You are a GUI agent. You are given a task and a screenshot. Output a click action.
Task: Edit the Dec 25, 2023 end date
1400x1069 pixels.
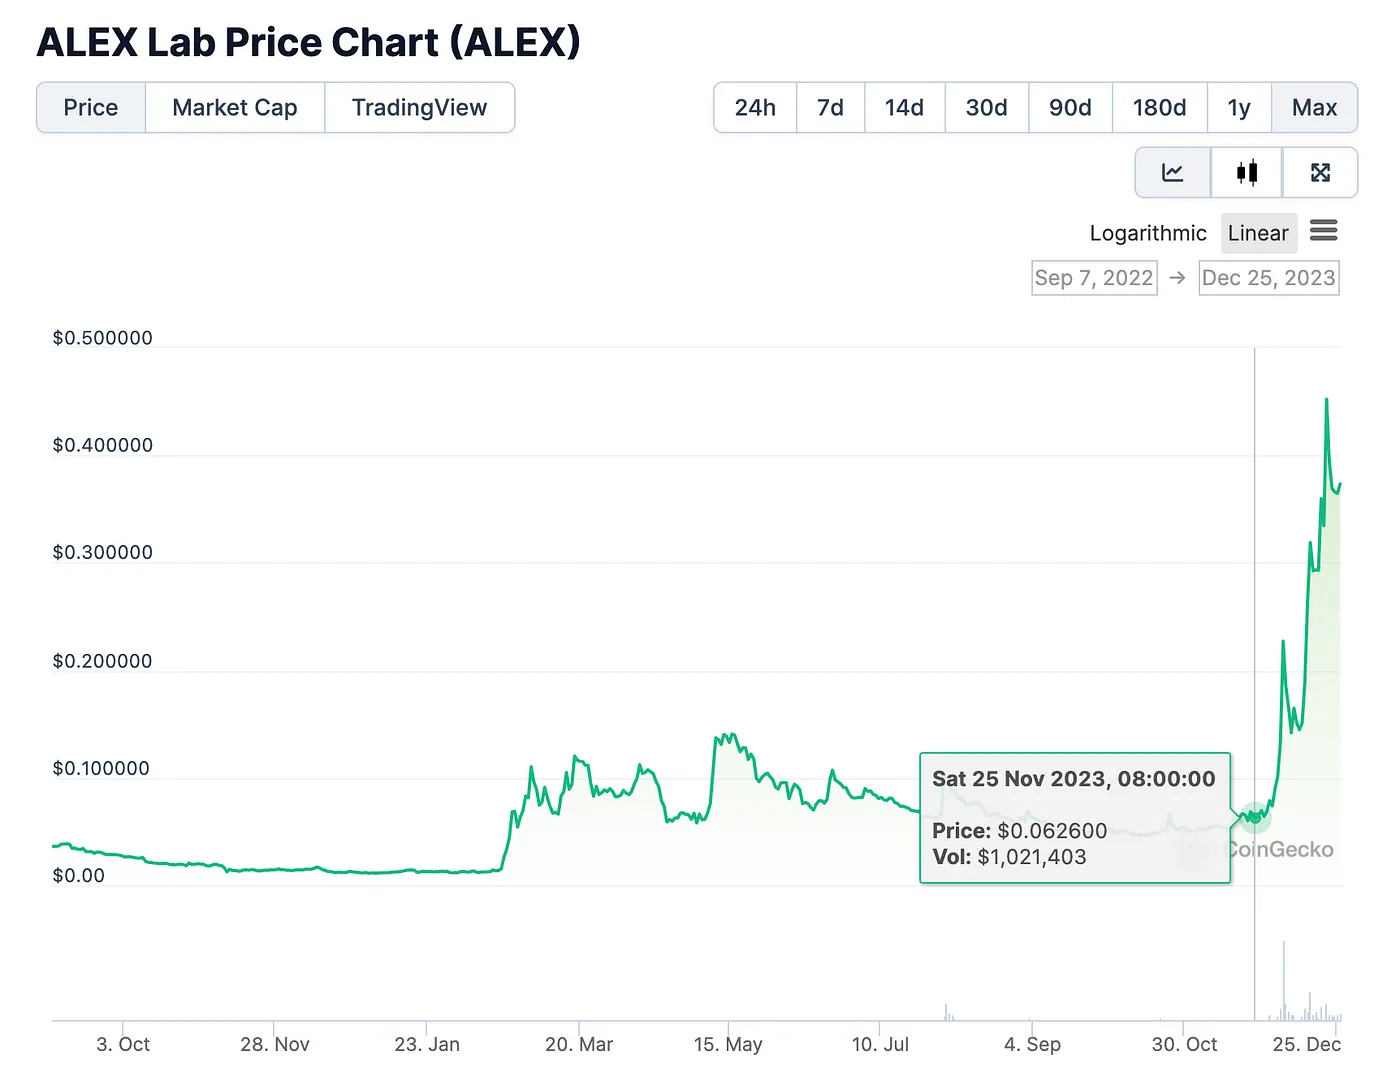[x=1269, y=278]
